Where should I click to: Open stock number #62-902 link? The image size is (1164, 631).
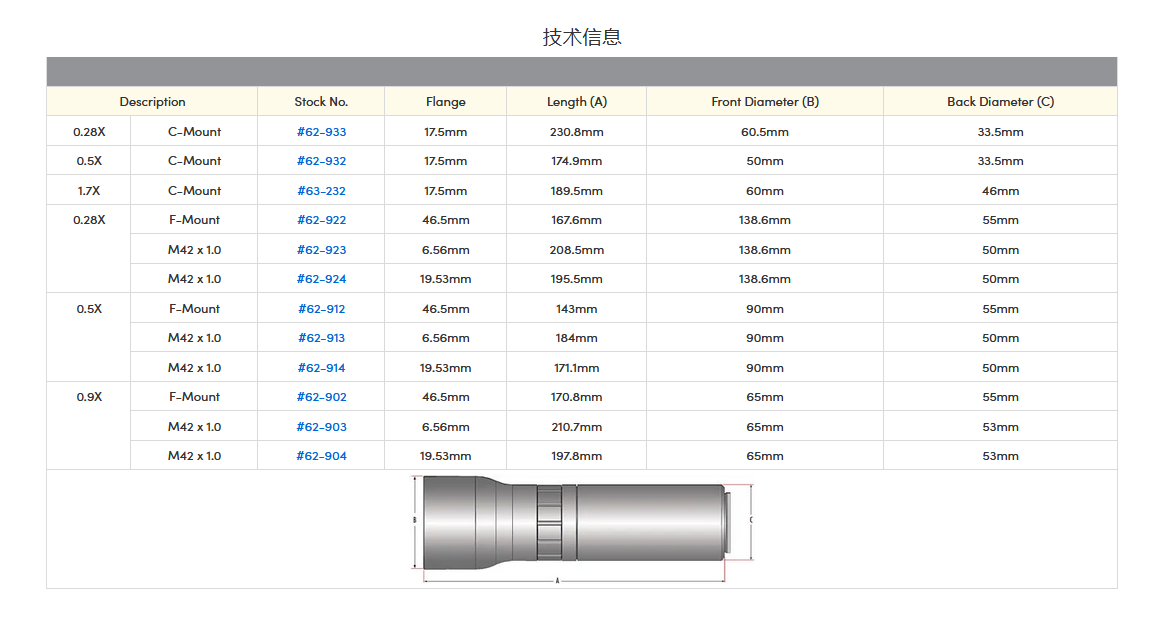click(x=321, y=397)
